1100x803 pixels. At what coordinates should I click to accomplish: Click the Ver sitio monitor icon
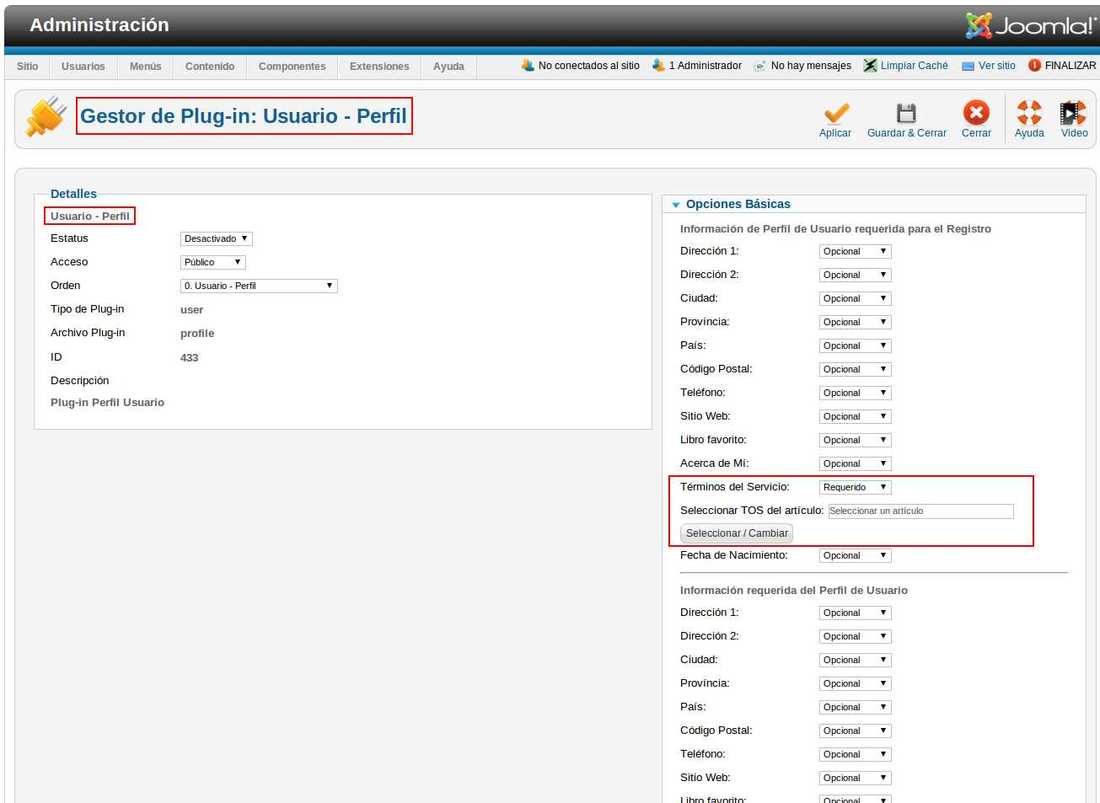968,66
